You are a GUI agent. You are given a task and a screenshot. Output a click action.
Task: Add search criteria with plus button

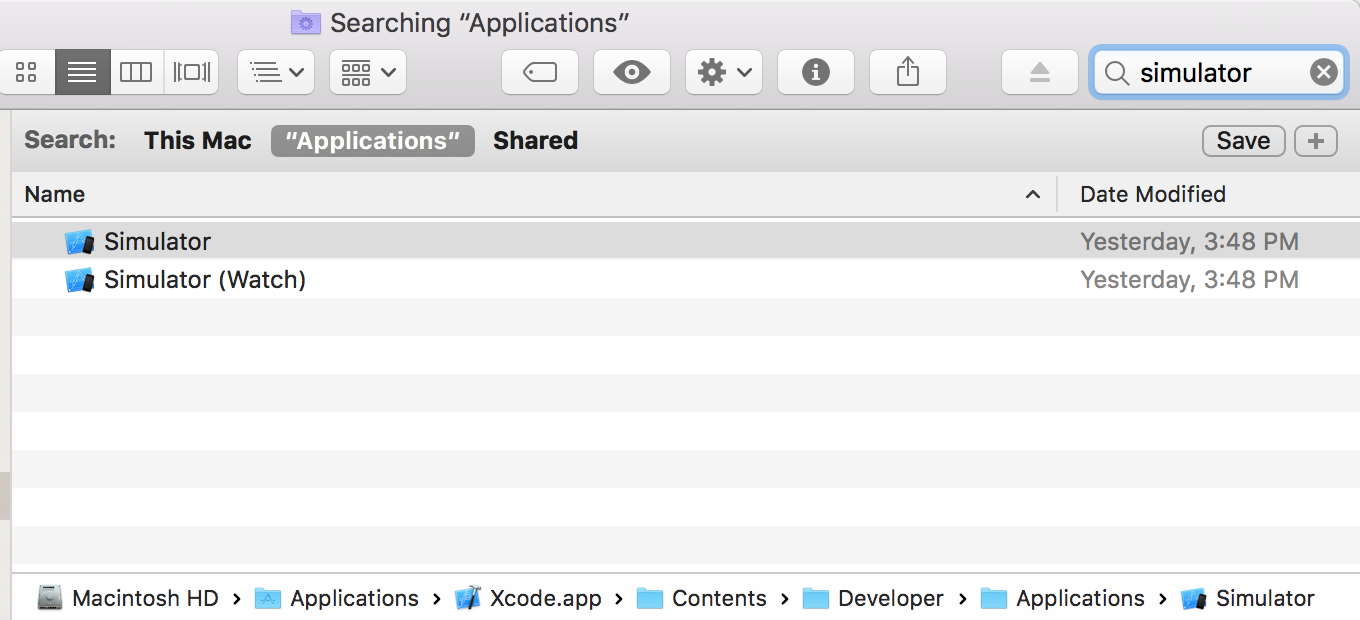click(x=1316, y=141)
